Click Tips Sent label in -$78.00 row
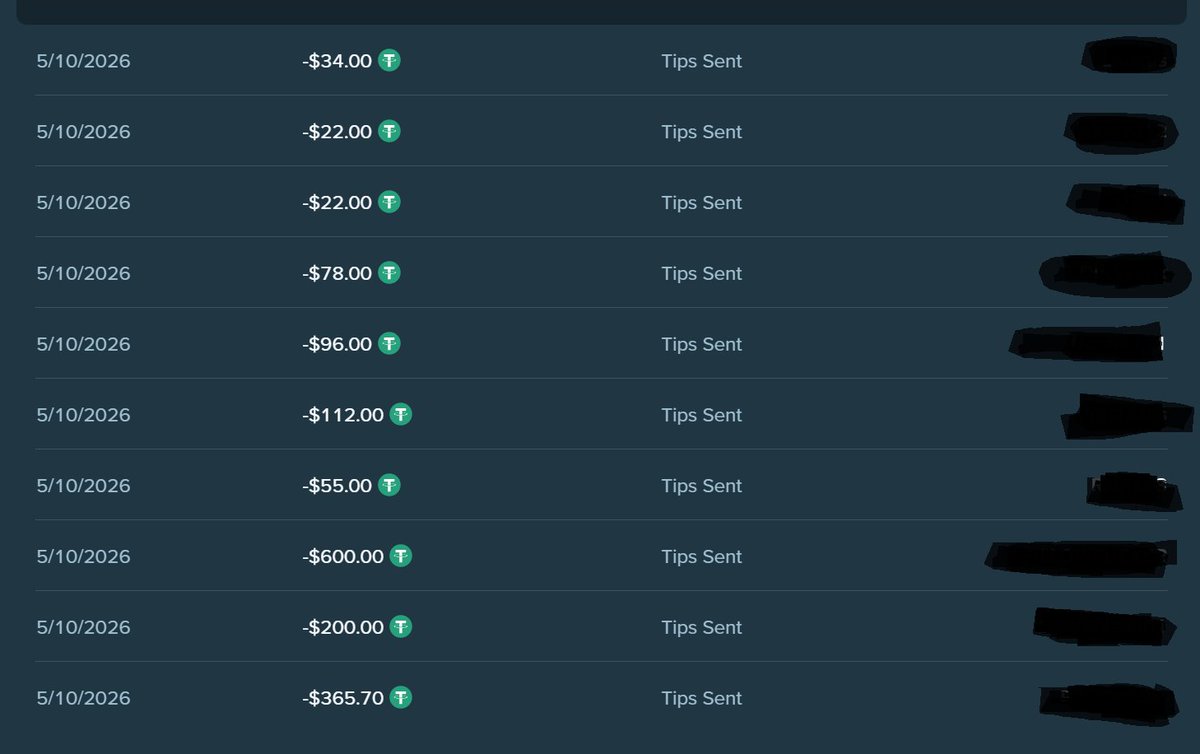 pos(702,273)
